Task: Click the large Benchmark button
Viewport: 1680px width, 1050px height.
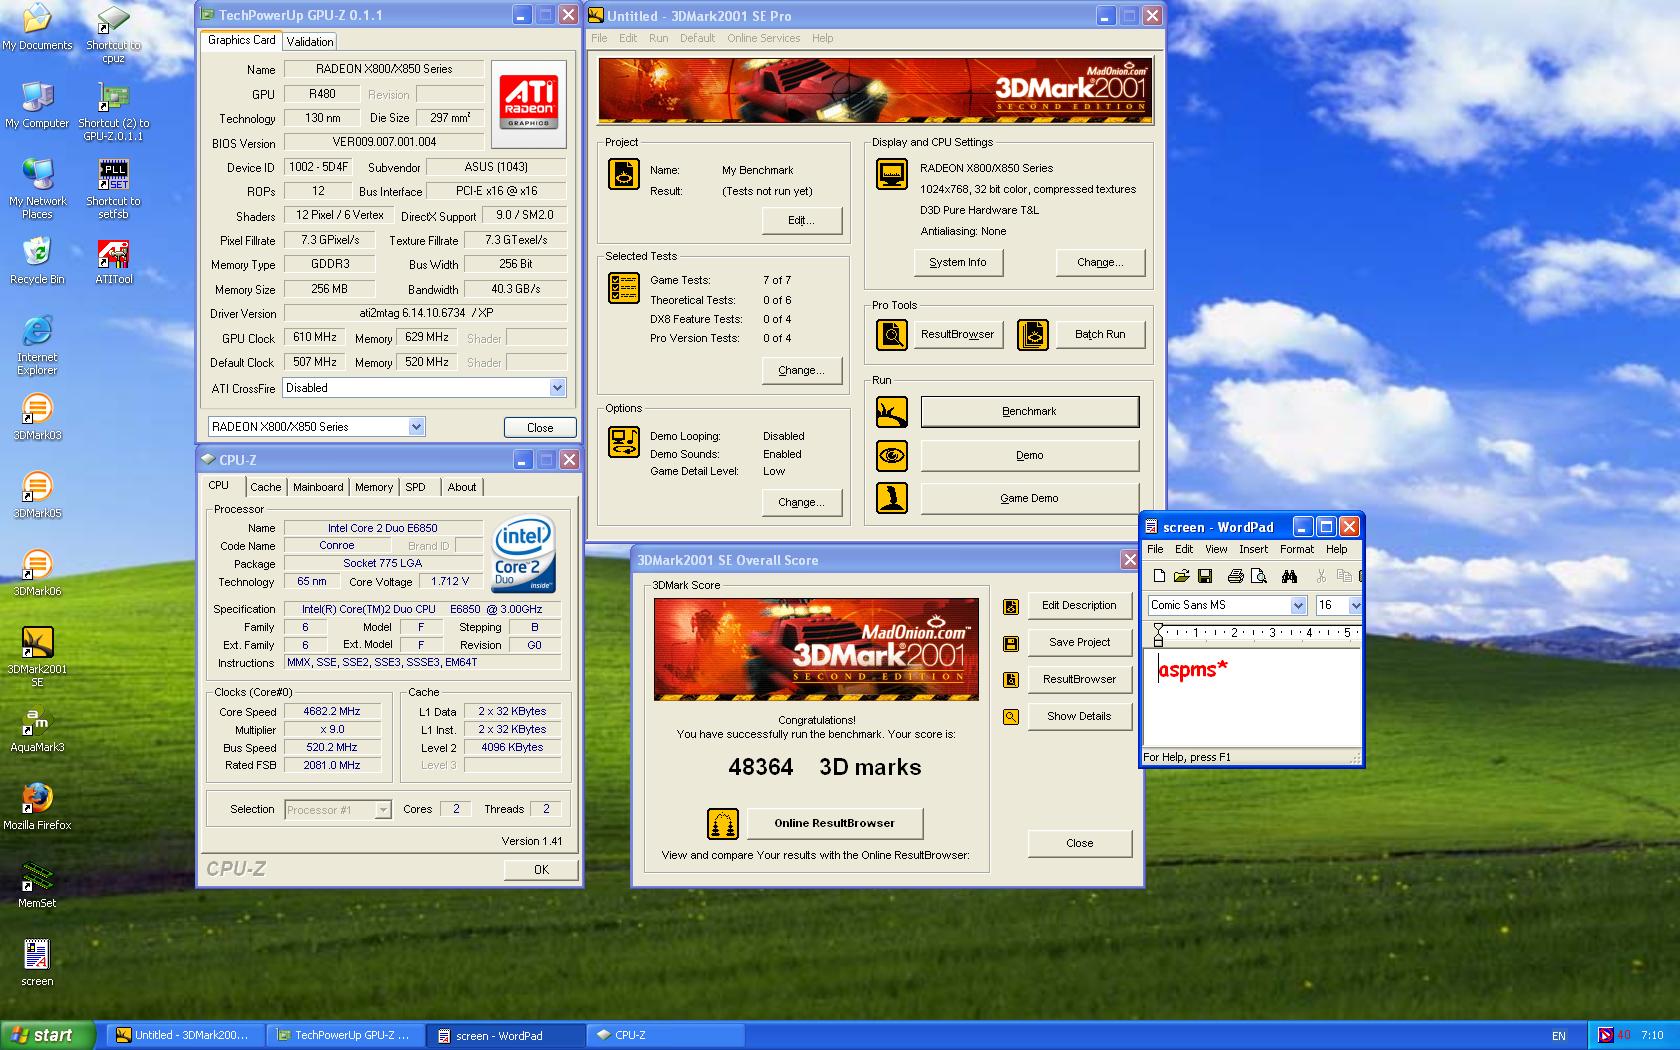Action: coord(1029,411)
